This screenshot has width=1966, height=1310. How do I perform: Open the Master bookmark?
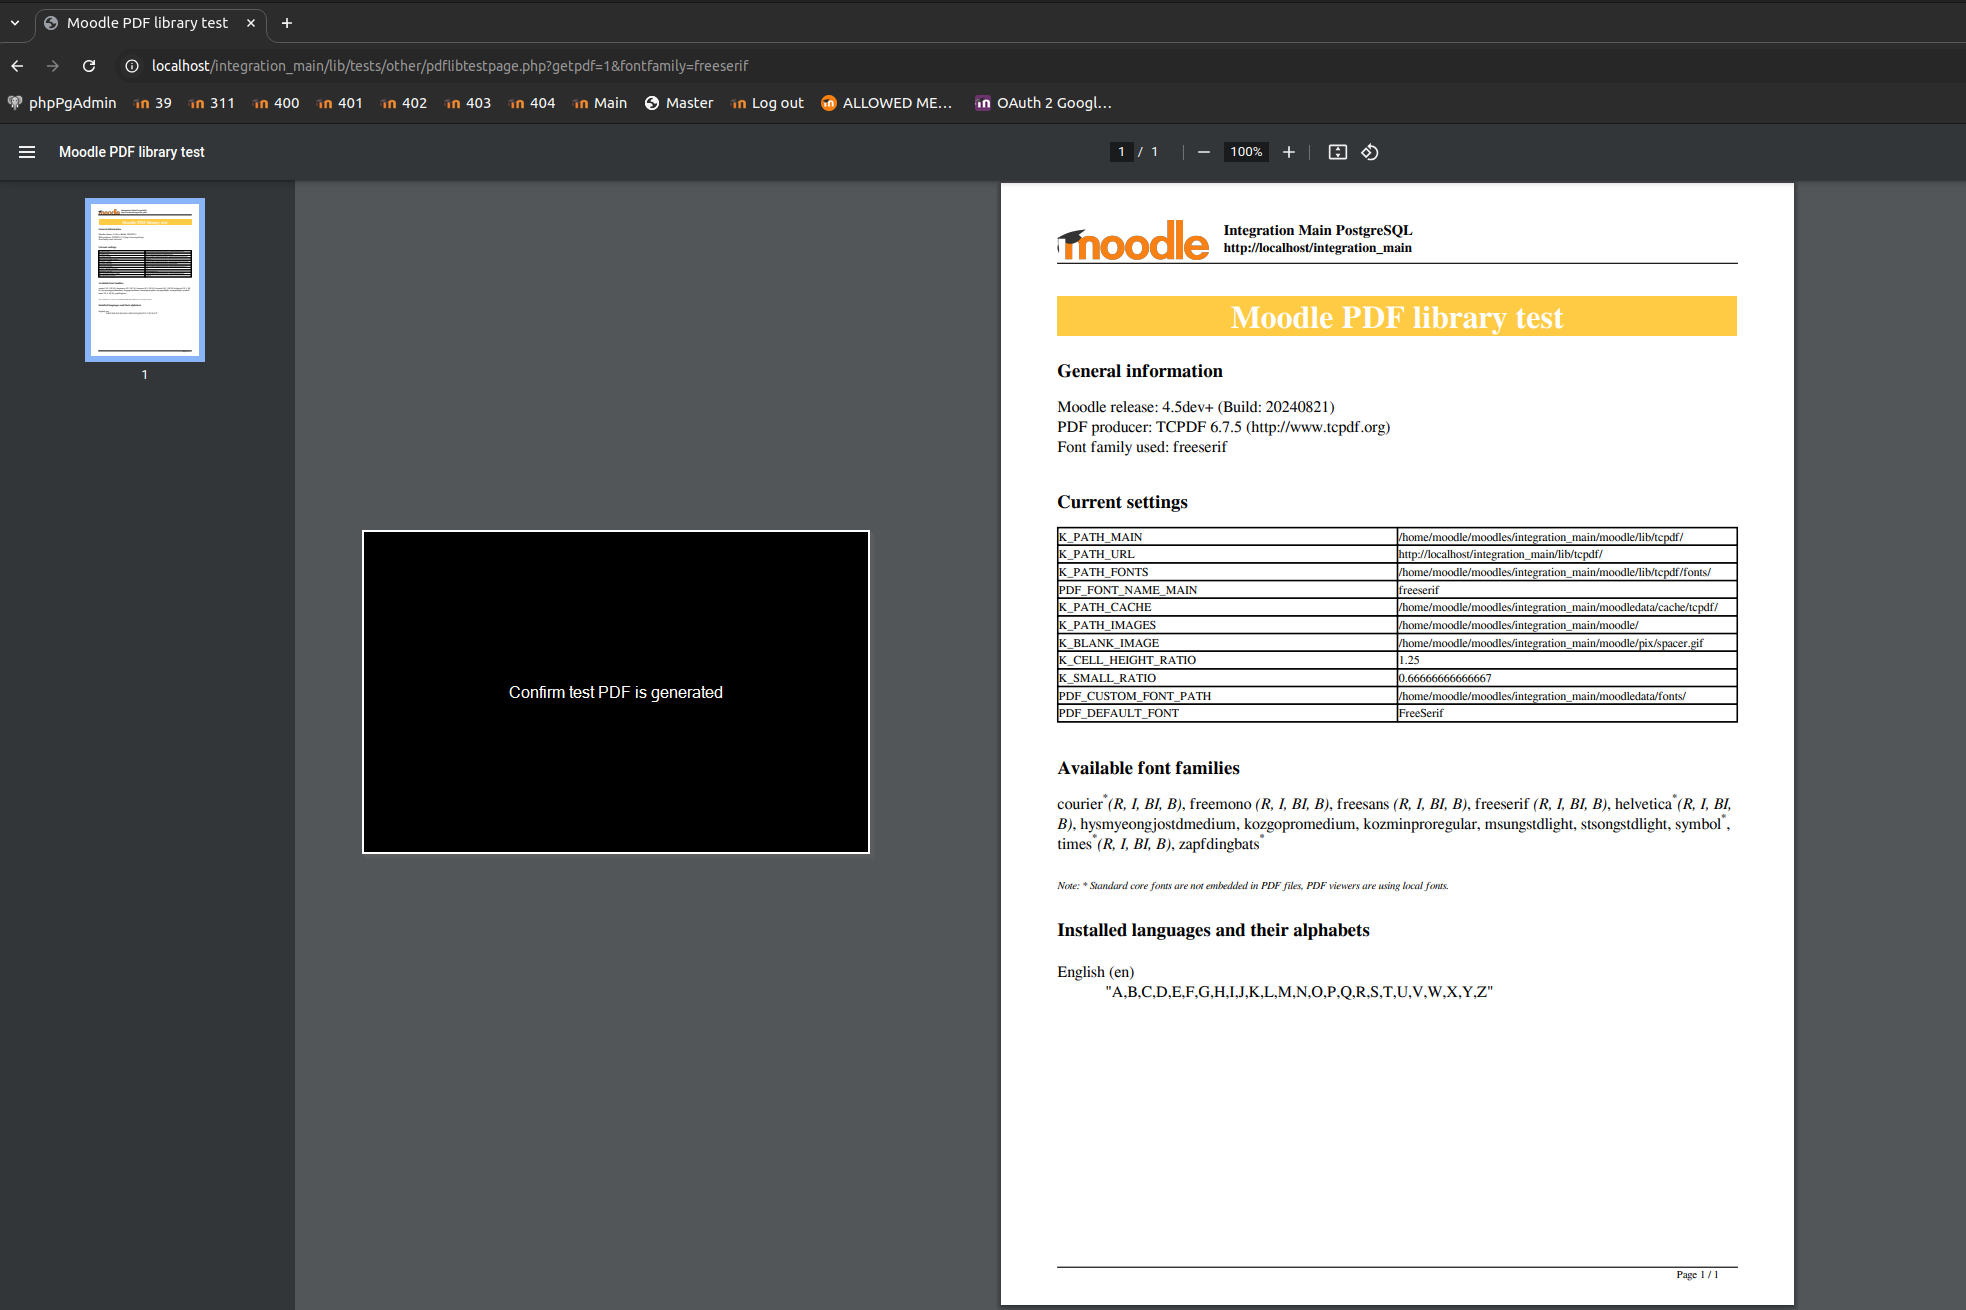coord(679,103)
